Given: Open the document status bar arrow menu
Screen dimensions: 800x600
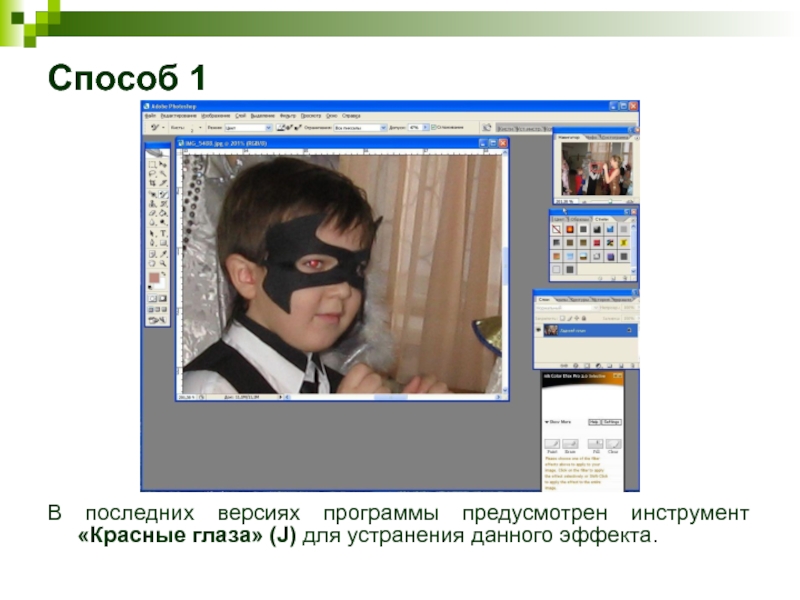Looking at the screenshot, I should coord(280,397).
